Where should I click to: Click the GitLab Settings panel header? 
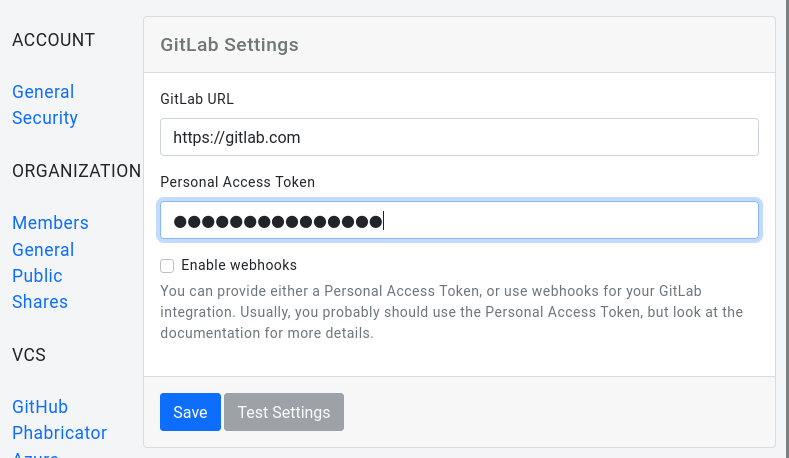click(x=230, y=45)
